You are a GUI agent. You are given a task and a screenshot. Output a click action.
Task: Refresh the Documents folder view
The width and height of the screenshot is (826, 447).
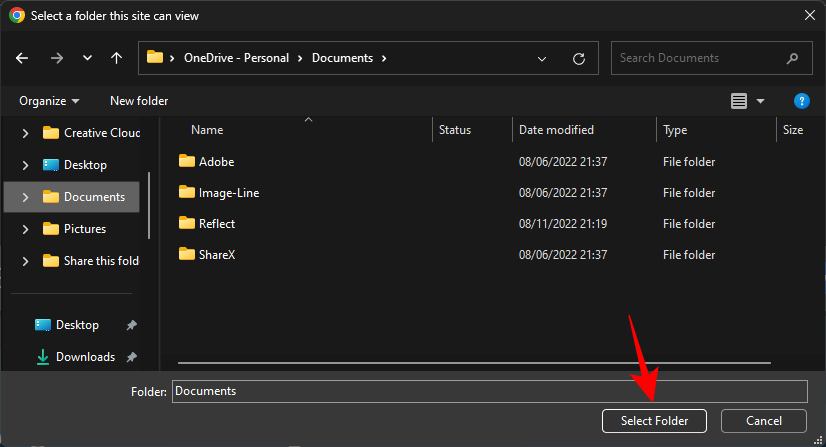[578, 58]
